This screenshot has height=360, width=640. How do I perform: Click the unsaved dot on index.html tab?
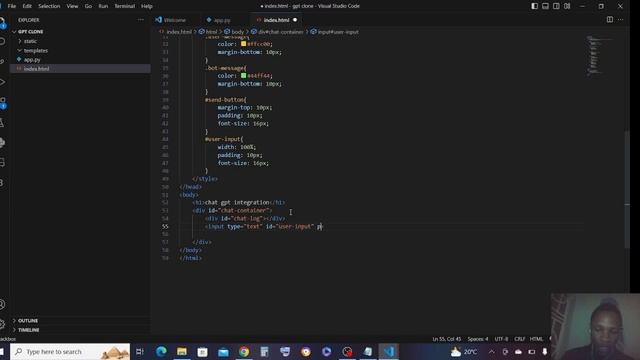[295, 20]
